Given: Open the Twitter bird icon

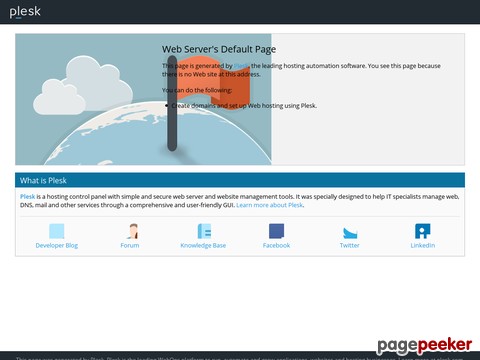Looking at the screenshot, I should [350, 233].
